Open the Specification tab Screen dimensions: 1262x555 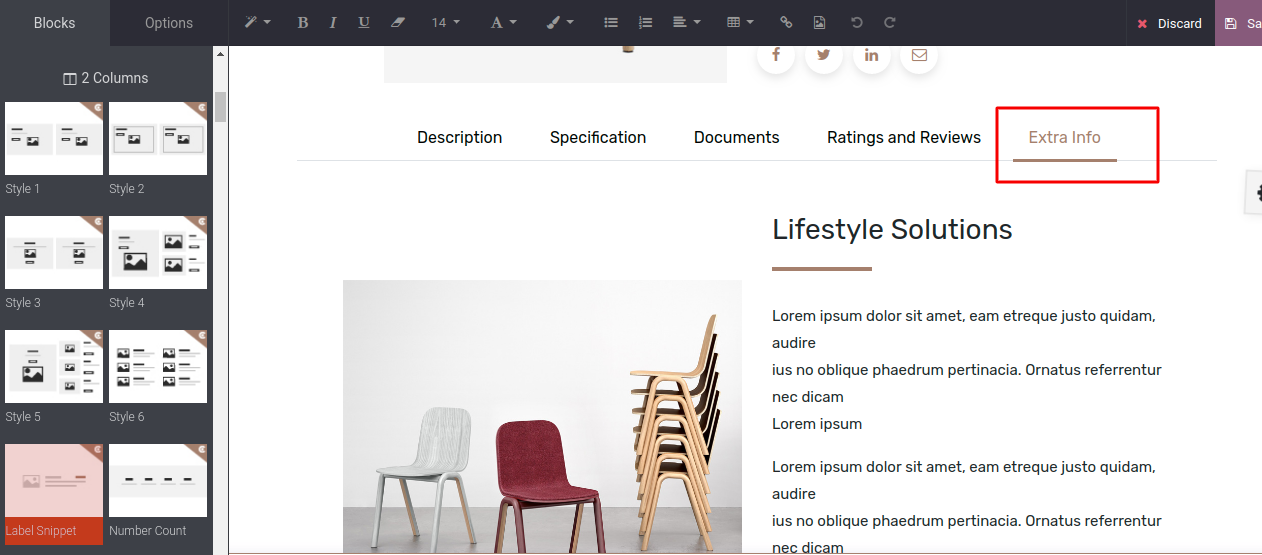click(x=598, y=138)
